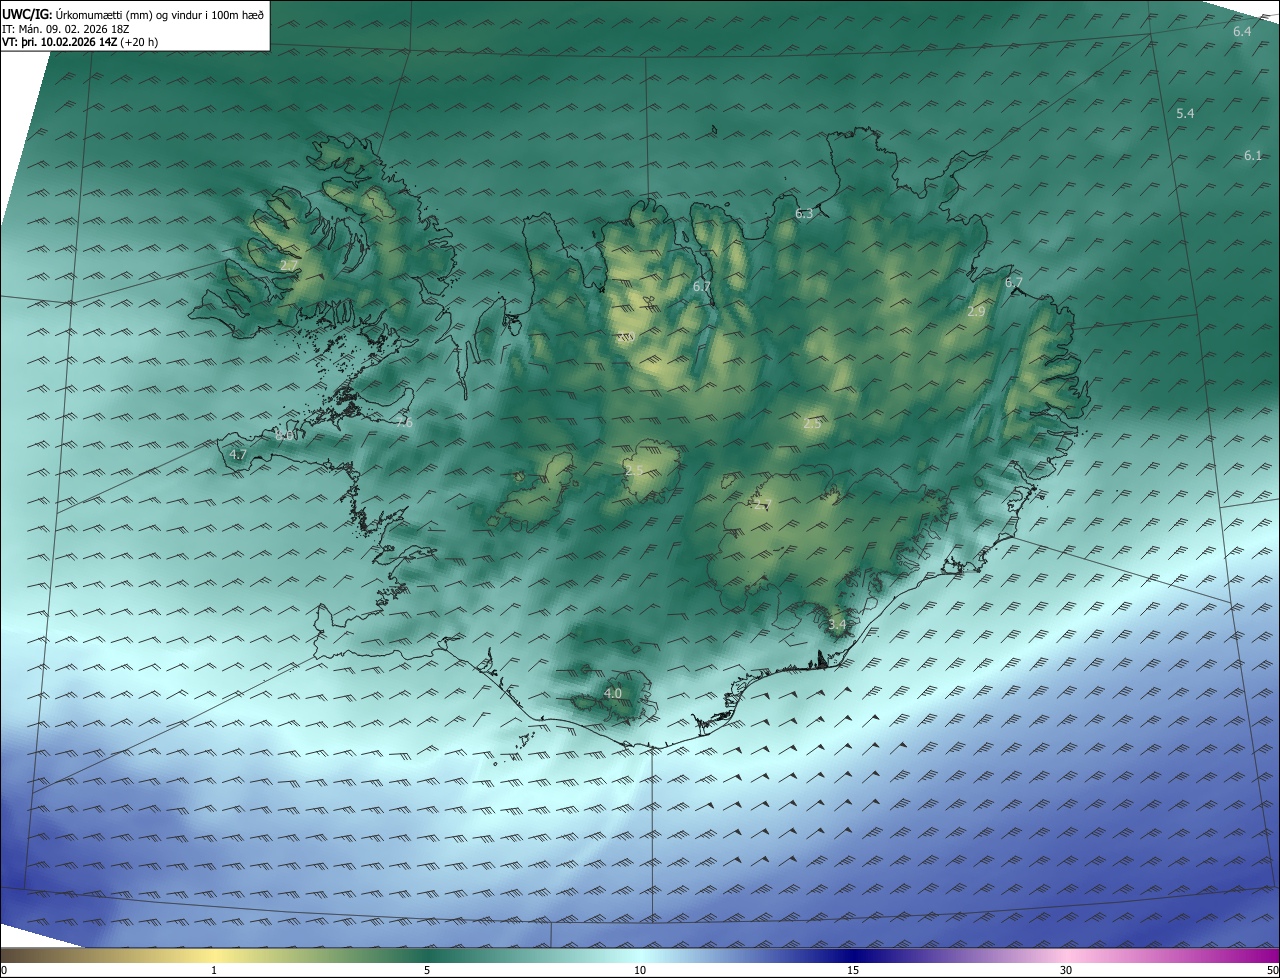Select the 'IT: Mán. 09. 02. 2026 18Z' line
This screenshot has width=1280, height=978.
pos(66,29)
